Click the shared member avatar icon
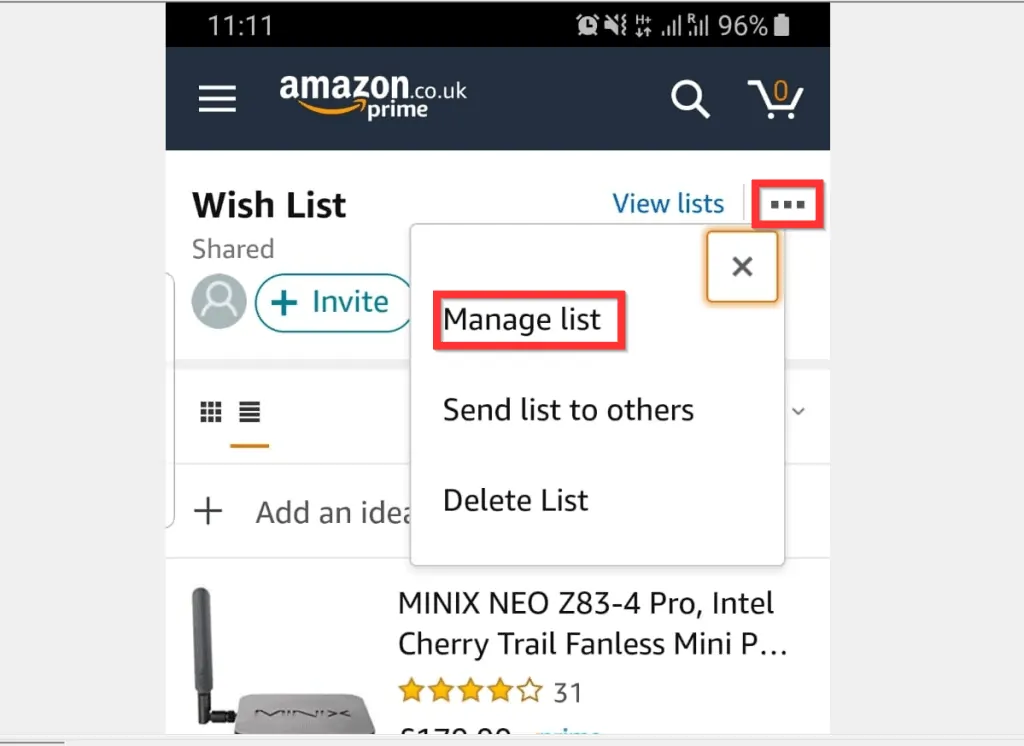 pos(218,302)
